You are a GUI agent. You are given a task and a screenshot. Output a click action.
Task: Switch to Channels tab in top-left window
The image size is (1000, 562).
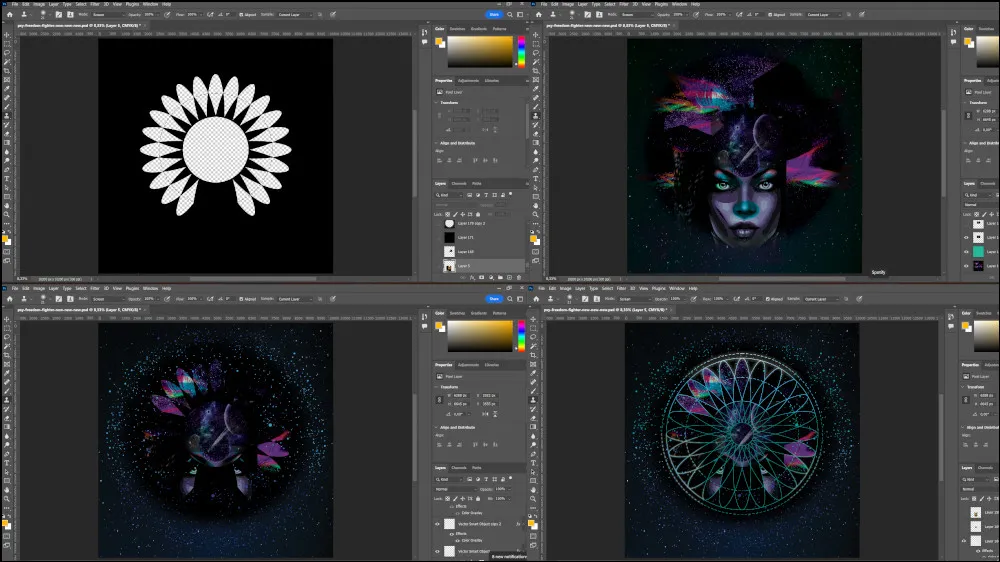[x=459, y=184]
